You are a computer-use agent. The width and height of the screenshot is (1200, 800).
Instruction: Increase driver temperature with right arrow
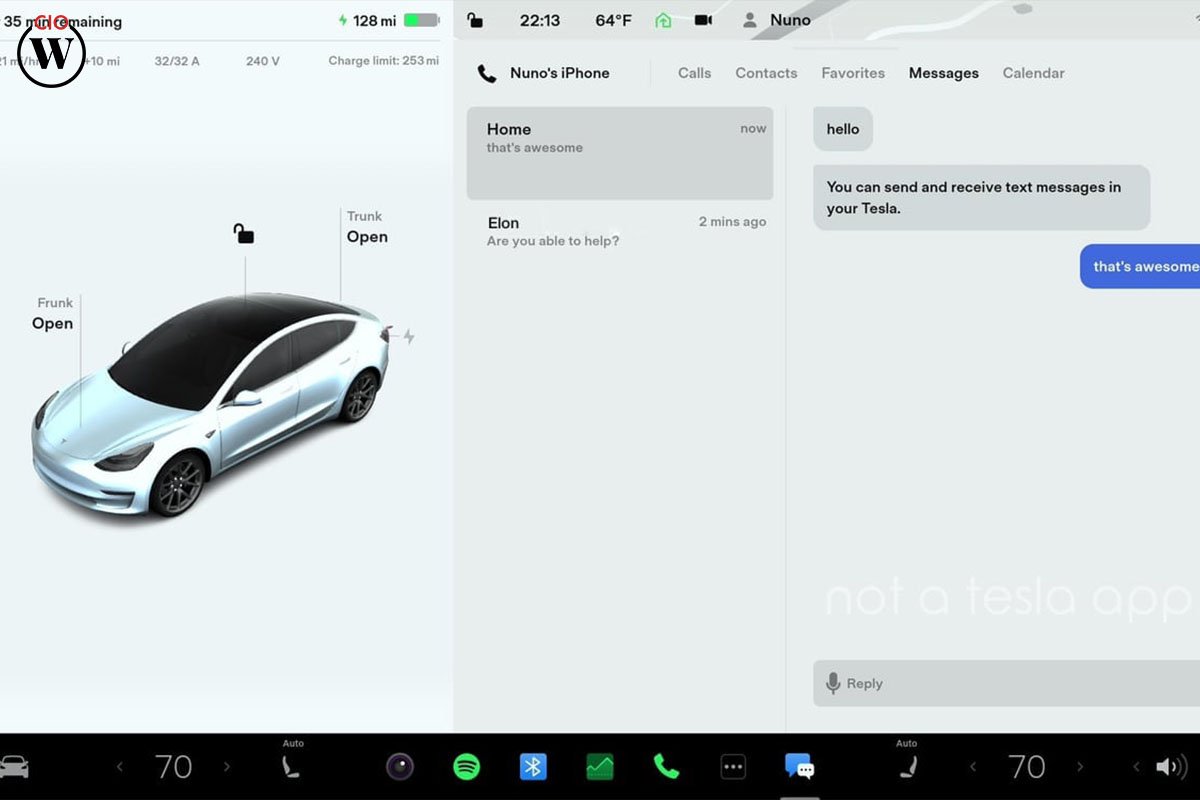pos(226,767)
